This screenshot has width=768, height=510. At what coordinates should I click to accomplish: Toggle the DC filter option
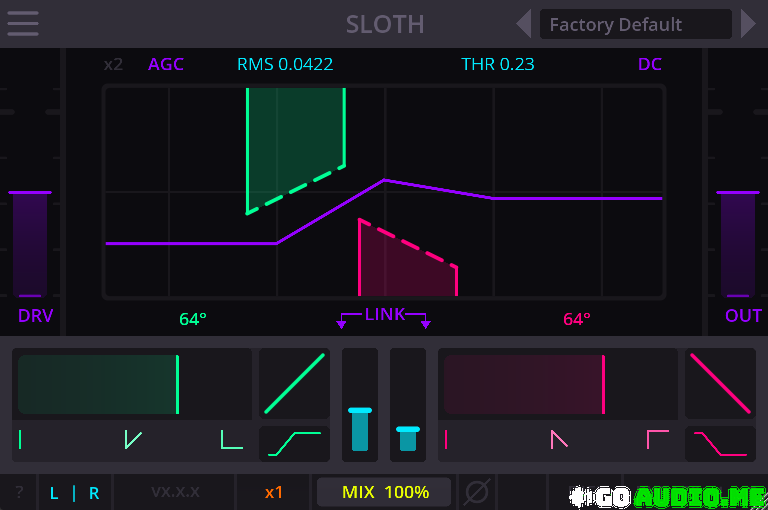[x=650, y=65]
